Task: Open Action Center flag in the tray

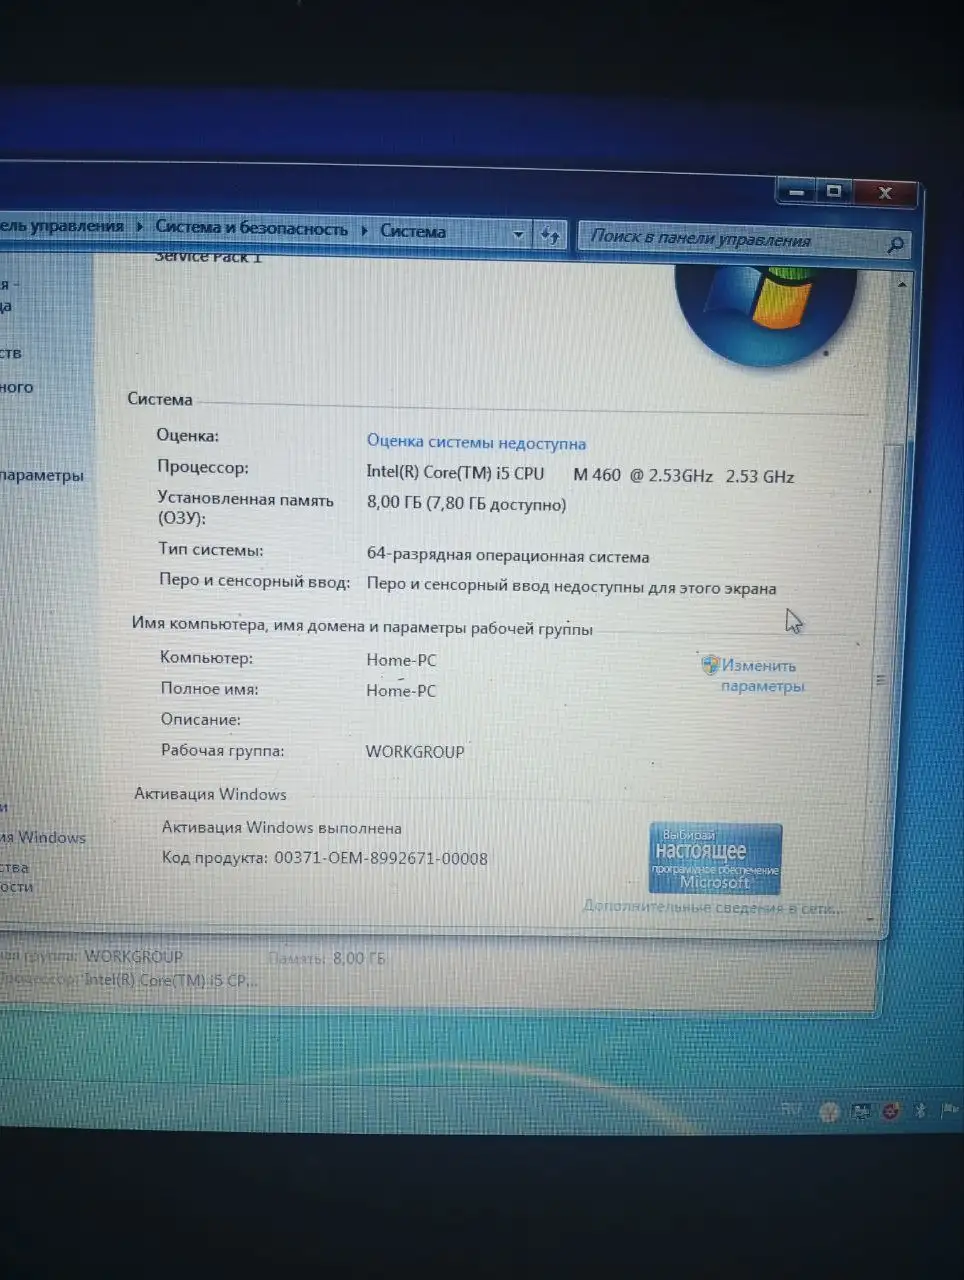Action: (x=948, y=1108)
